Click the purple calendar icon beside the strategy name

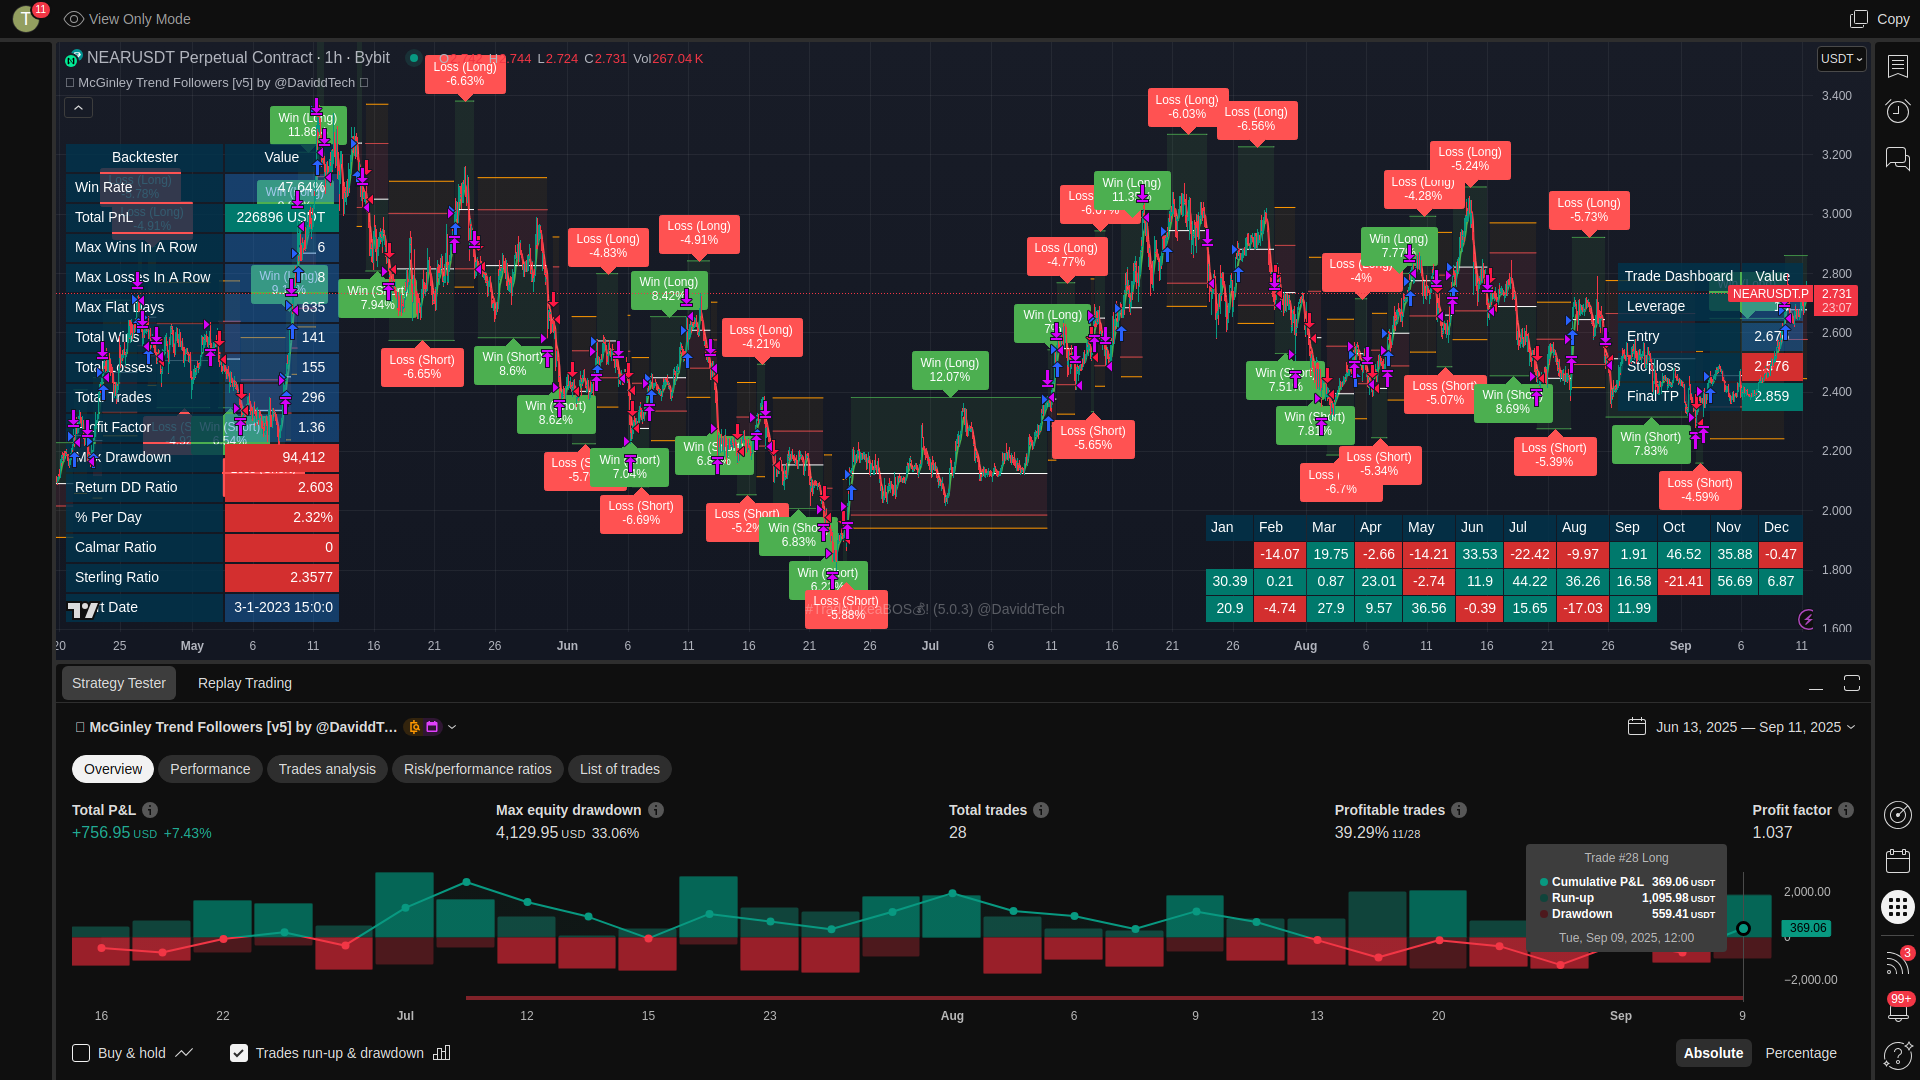(x=432, y=727)
